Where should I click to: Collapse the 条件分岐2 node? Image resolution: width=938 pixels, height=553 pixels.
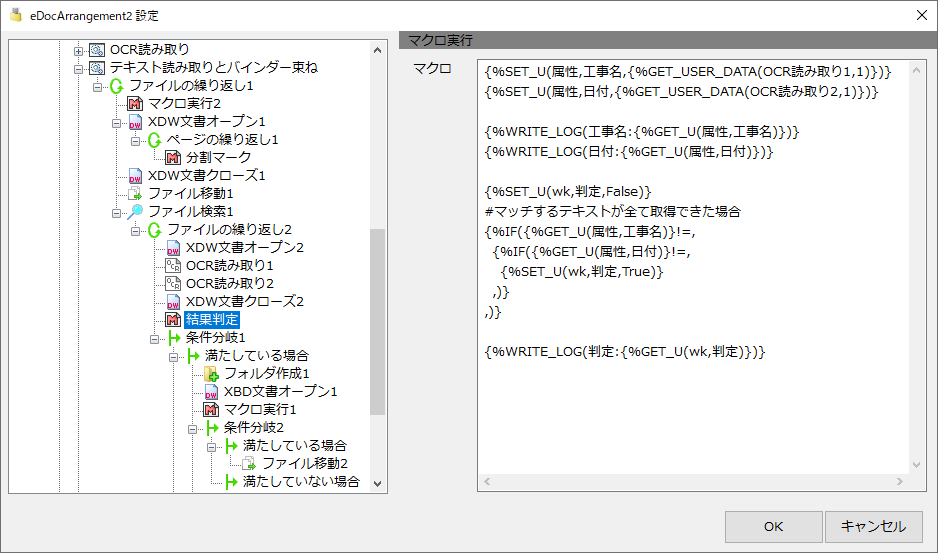193,430
